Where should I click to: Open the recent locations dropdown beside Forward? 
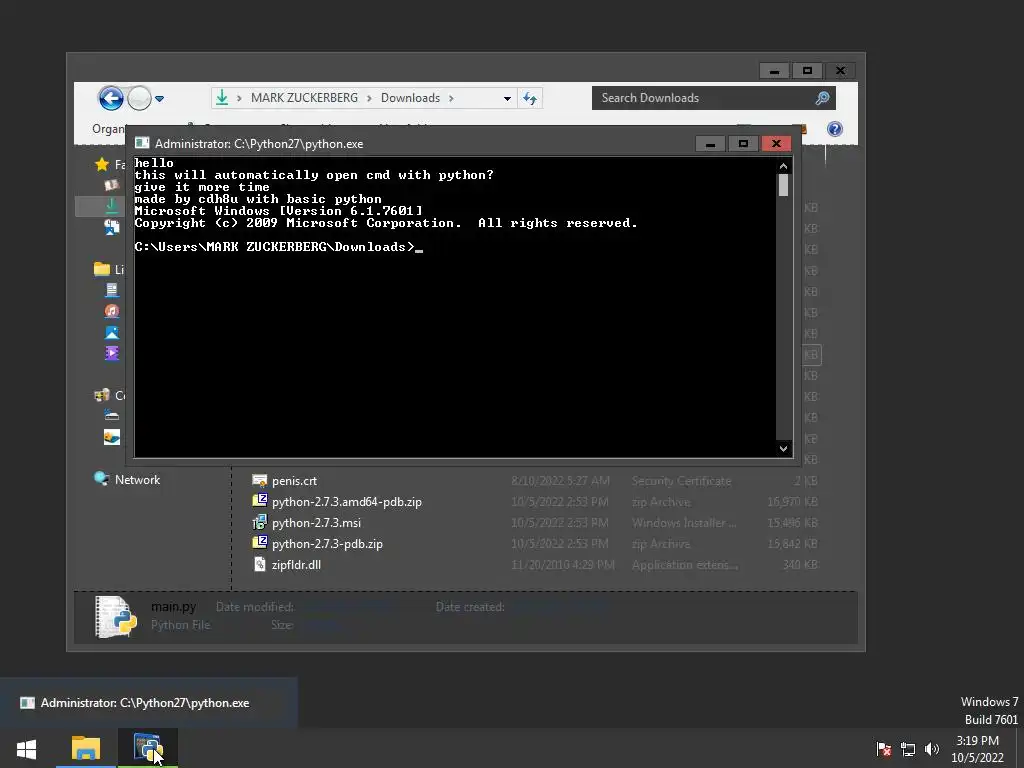(x=159, y=99)
